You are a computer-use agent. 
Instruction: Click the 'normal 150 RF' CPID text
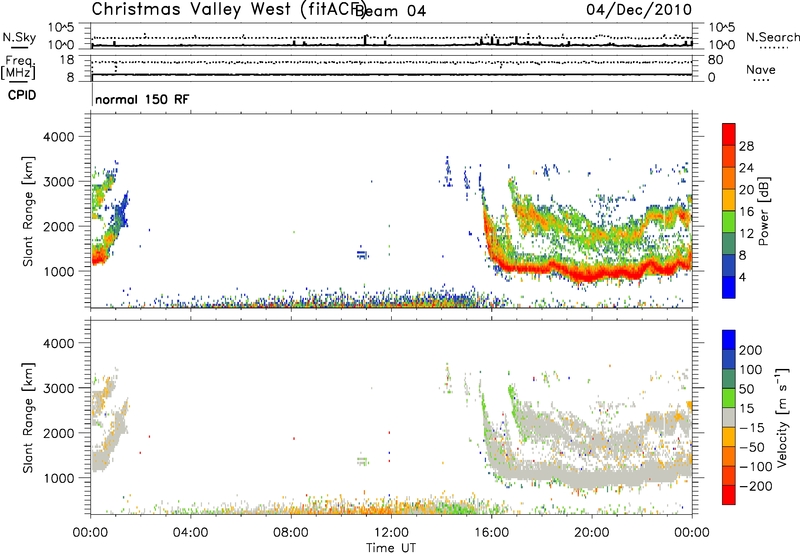click(142, 99)
